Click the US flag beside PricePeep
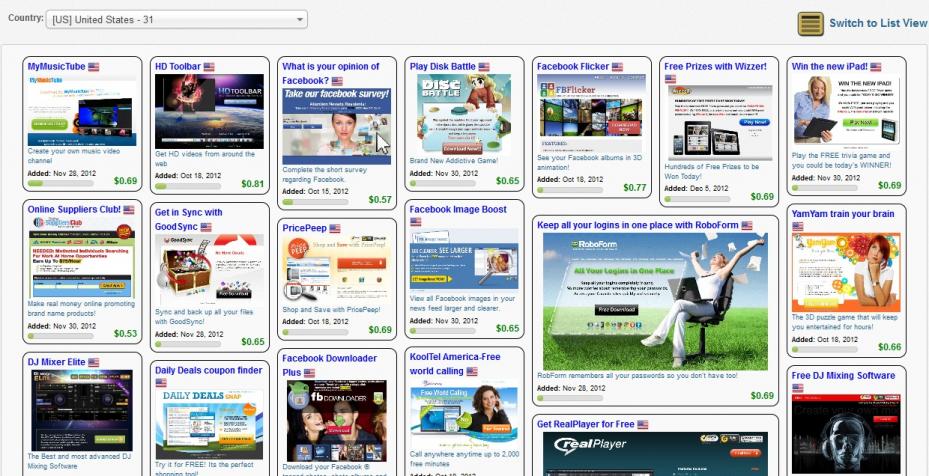Image resolution: width=929 pixels, height=476 pixels. click(335, 228)
